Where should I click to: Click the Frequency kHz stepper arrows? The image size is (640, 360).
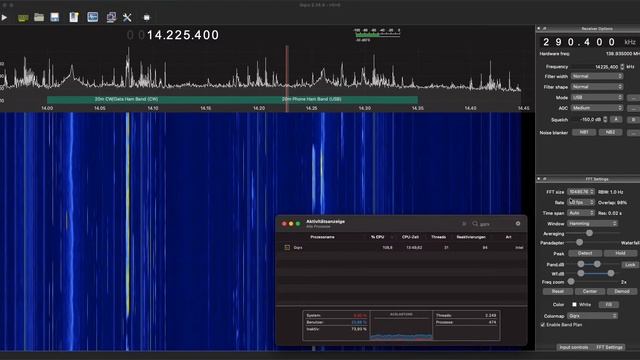pyautogui.click(x=622, y=67)
